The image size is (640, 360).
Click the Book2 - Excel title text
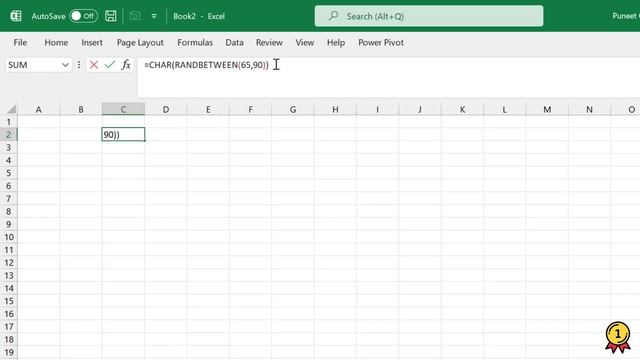[199, 16]
